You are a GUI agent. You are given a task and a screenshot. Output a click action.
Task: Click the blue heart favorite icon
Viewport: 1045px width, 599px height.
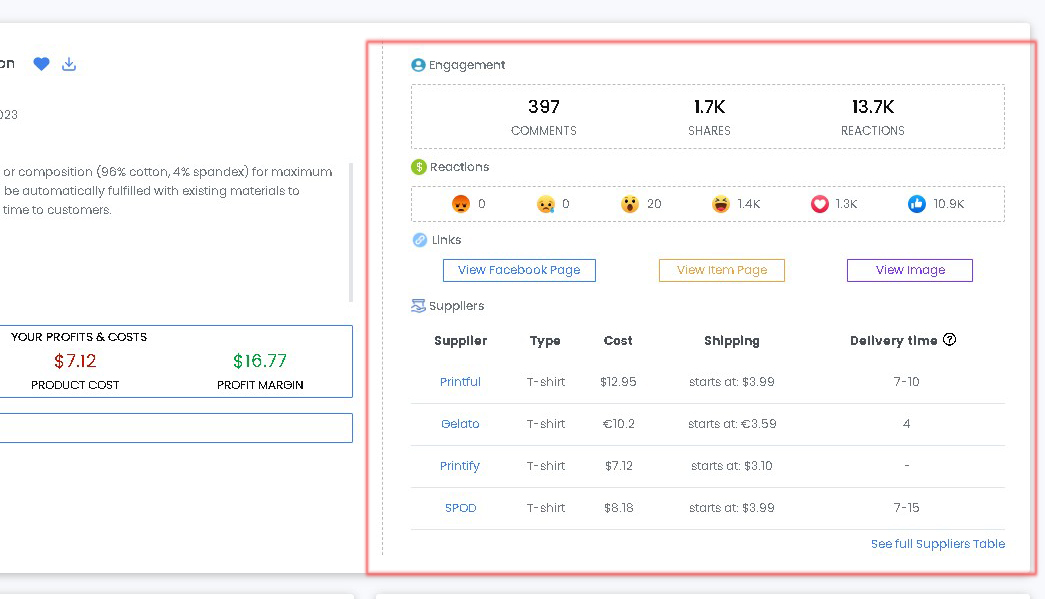point(41,64)
